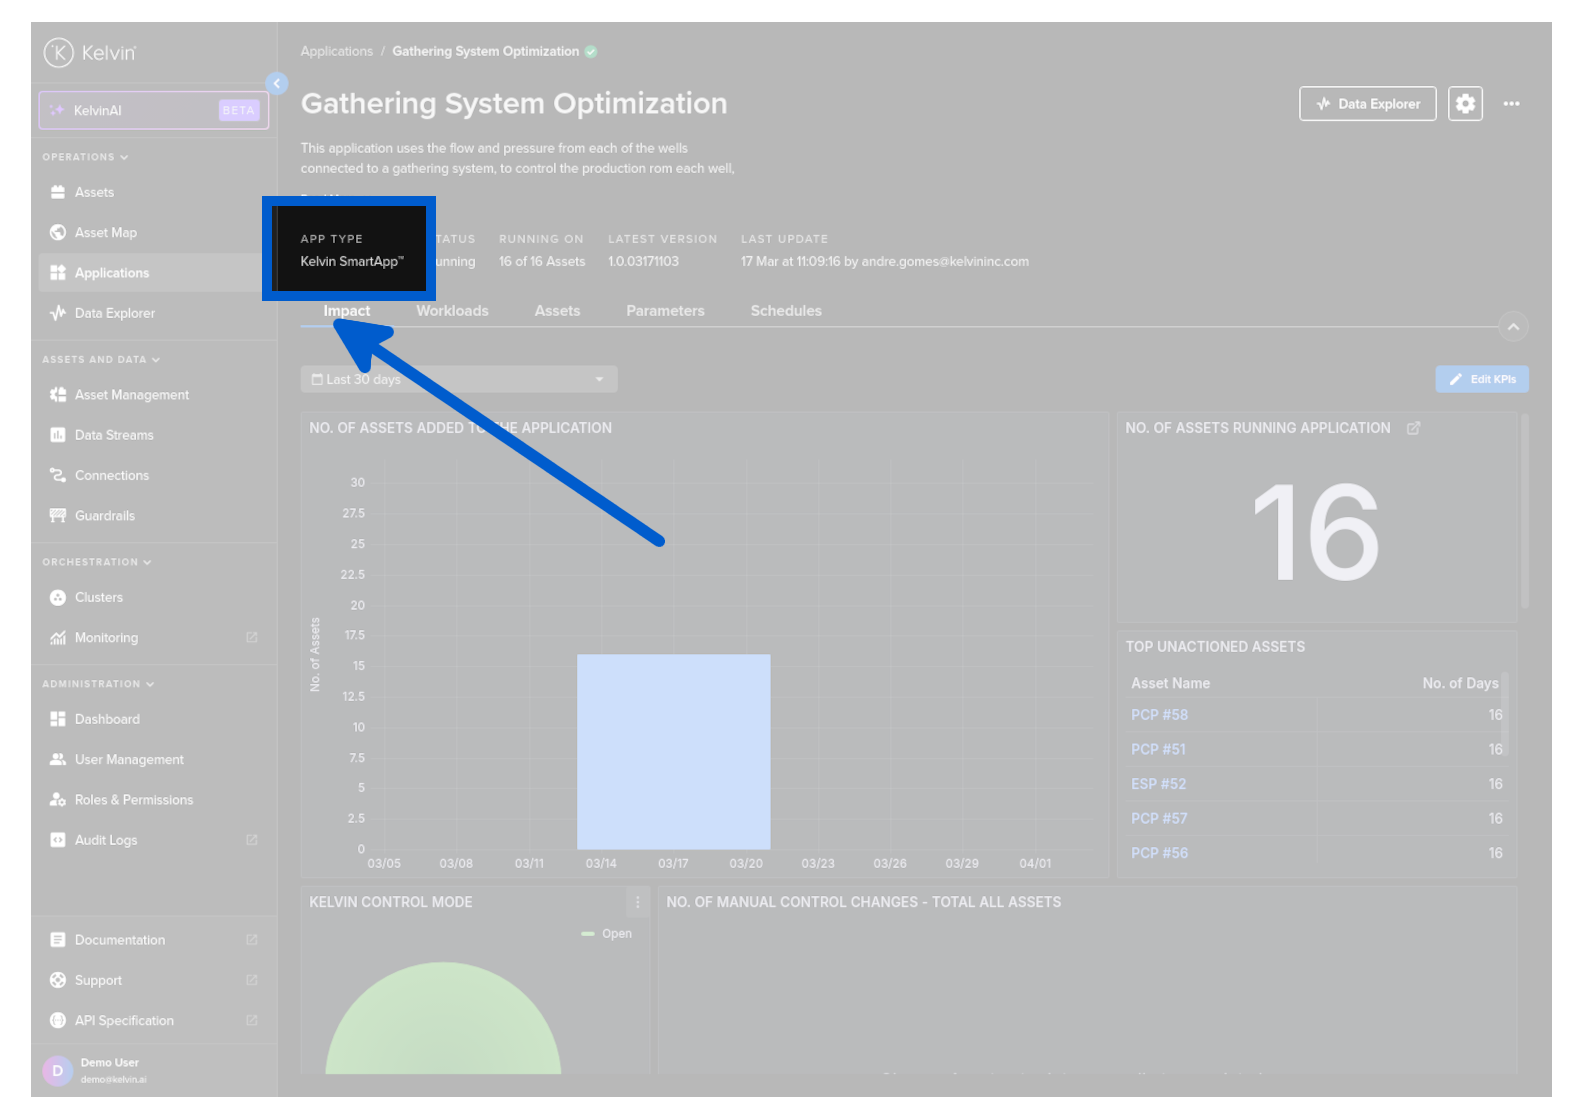
Task: Expand the Last 30 days dropdown
Action: click(459, 380)
